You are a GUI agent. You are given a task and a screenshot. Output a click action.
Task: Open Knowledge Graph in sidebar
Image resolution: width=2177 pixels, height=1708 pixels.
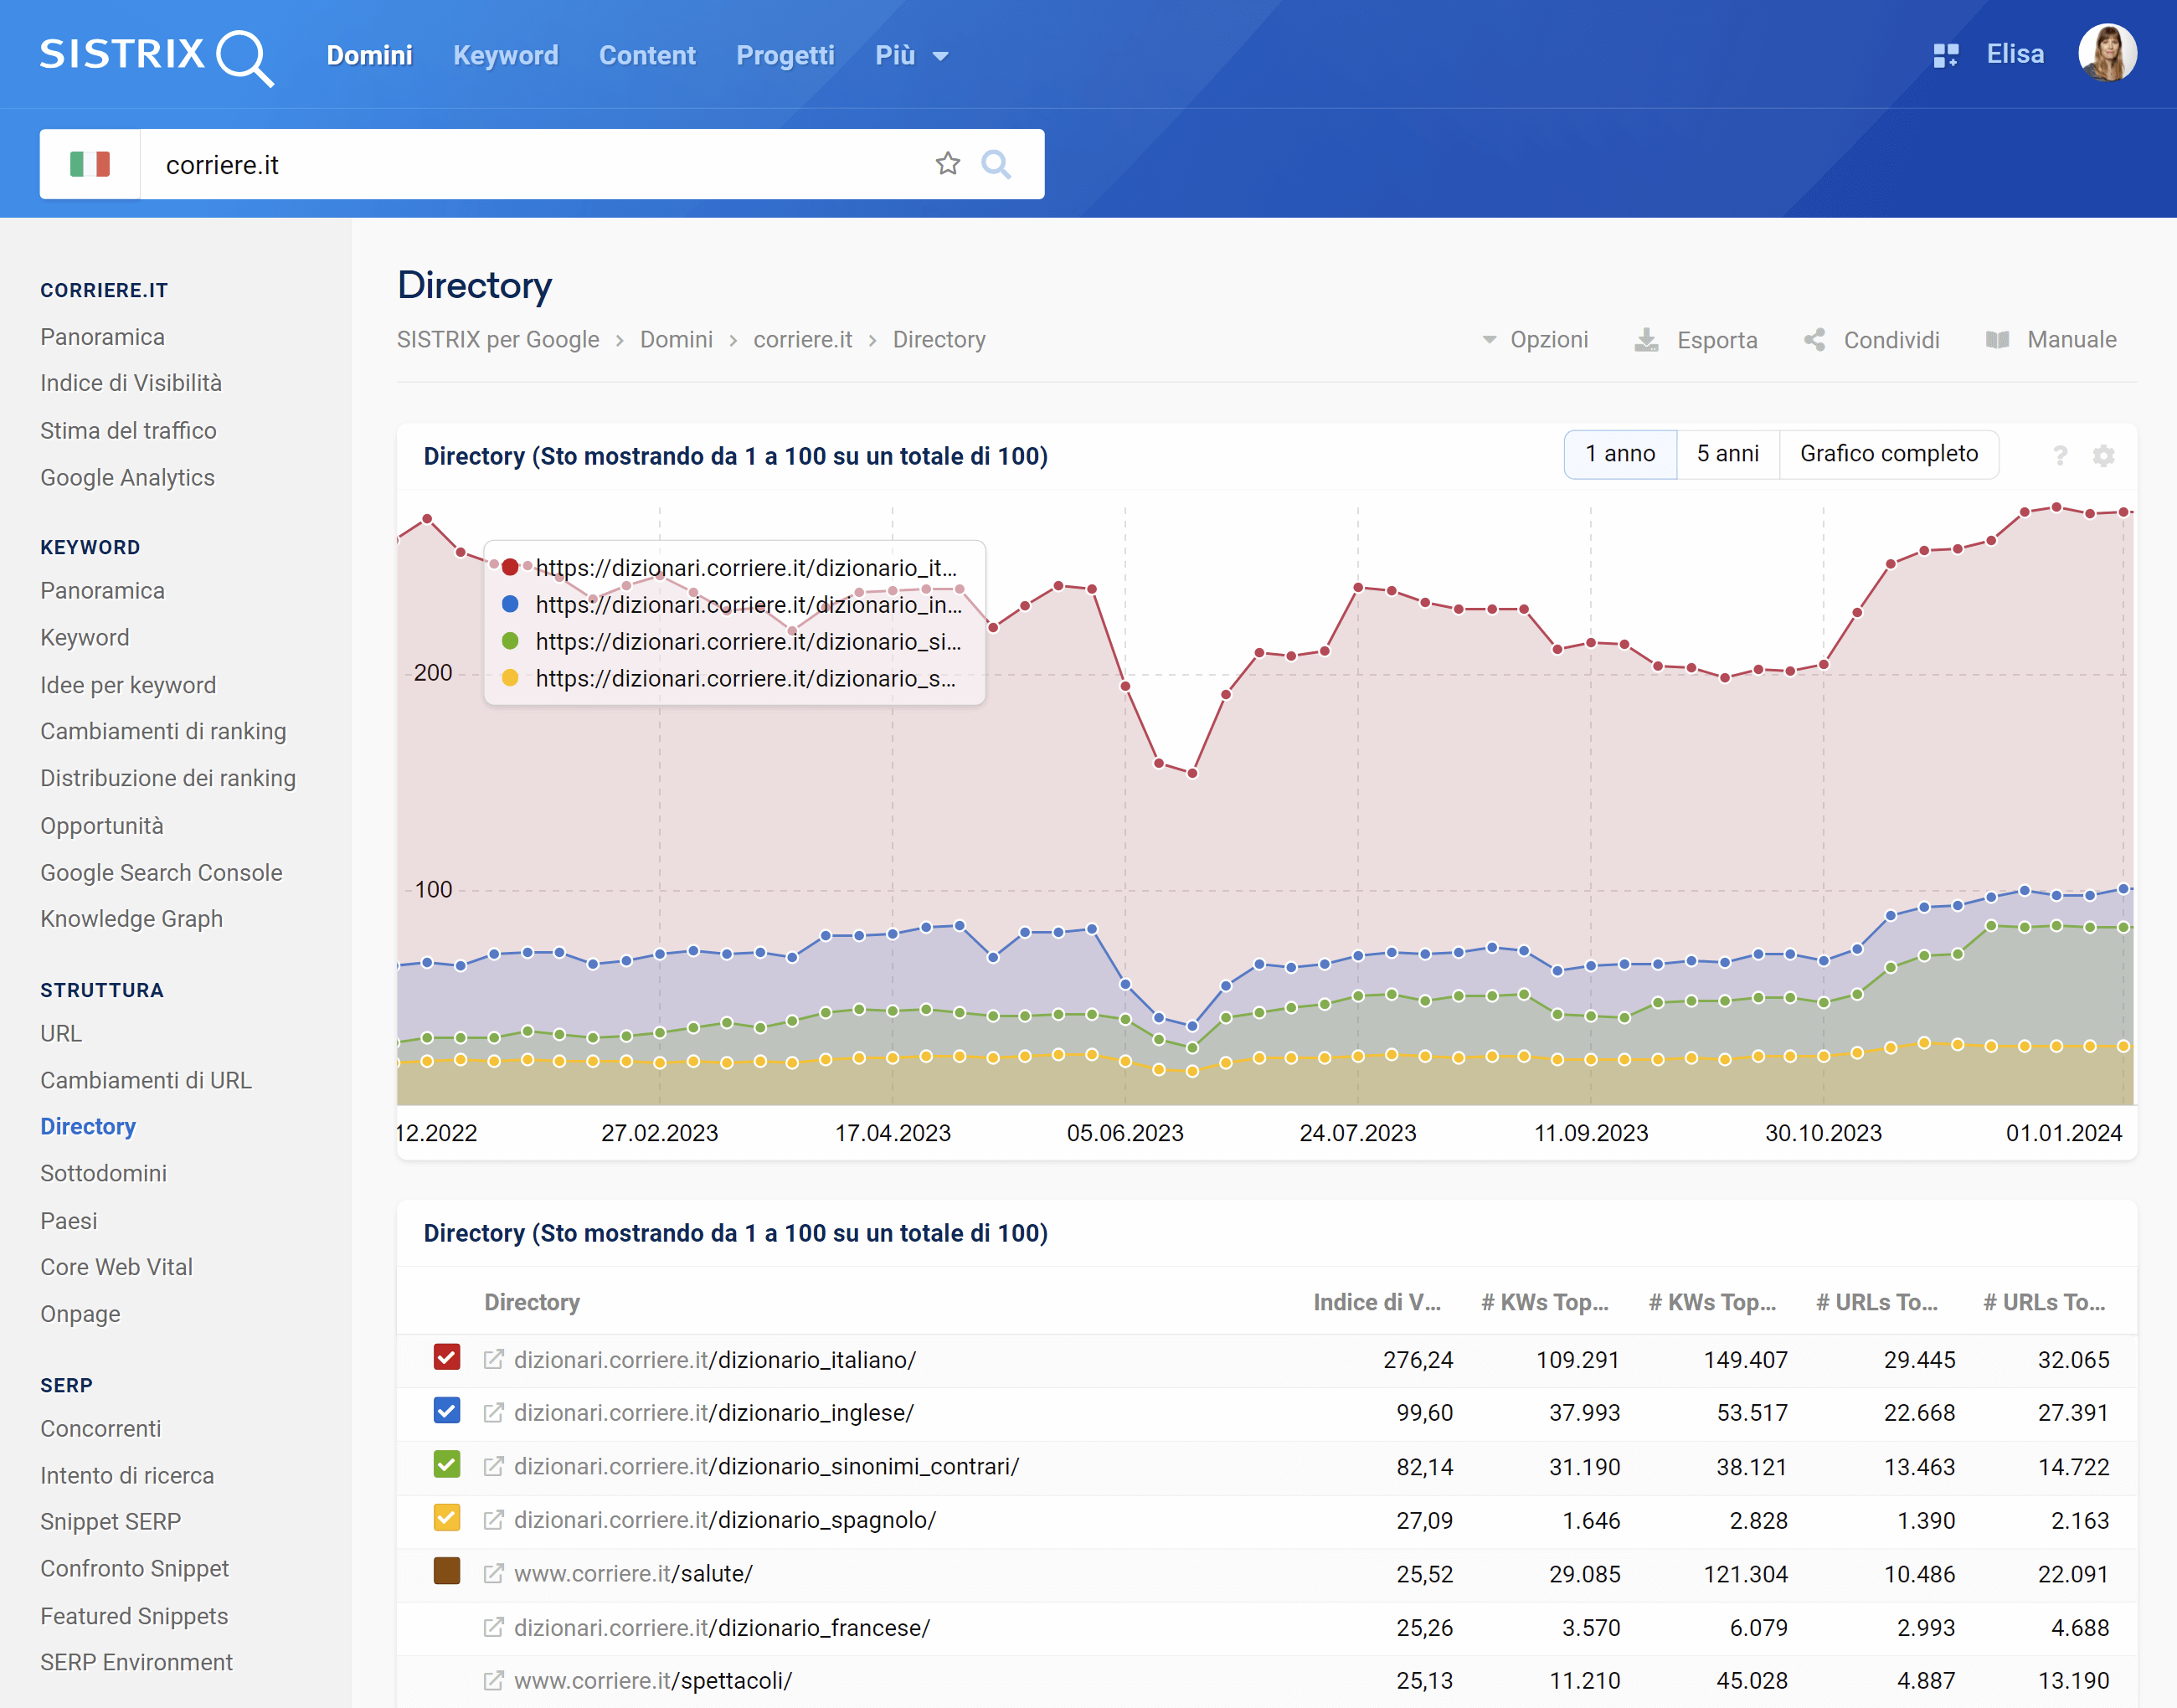[x=131, y=919]
